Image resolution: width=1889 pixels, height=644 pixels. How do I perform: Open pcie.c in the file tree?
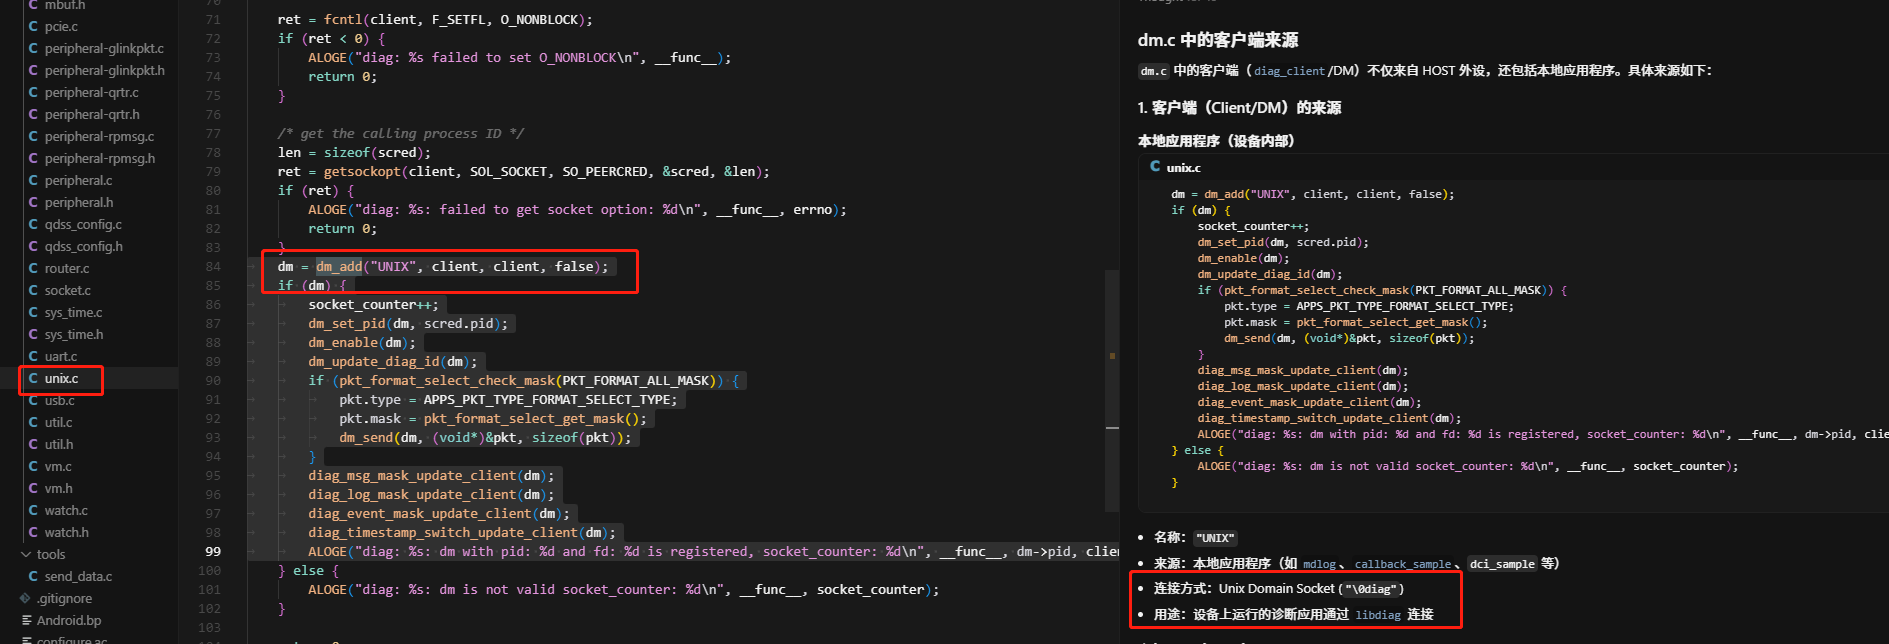[x=60, y=26]
